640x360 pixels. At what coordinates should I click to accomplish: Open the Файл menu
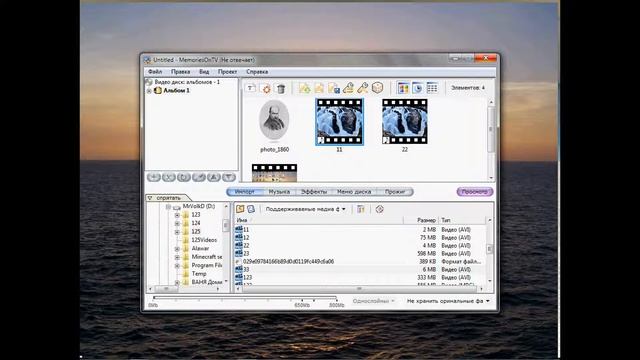coord(155,71)
